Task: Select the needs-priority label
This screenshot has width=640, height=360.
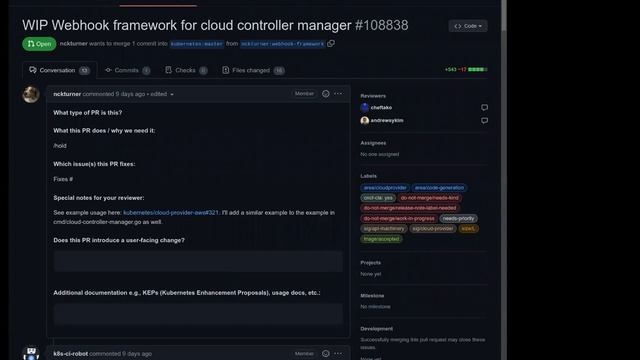Action: [458, 218]
